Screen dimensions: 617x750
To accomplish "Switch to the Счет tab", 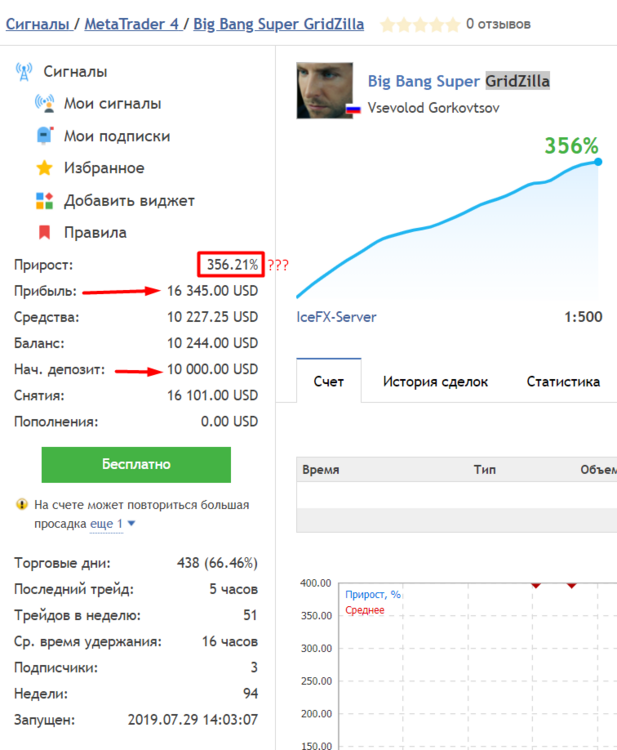I will coord(329,381).
